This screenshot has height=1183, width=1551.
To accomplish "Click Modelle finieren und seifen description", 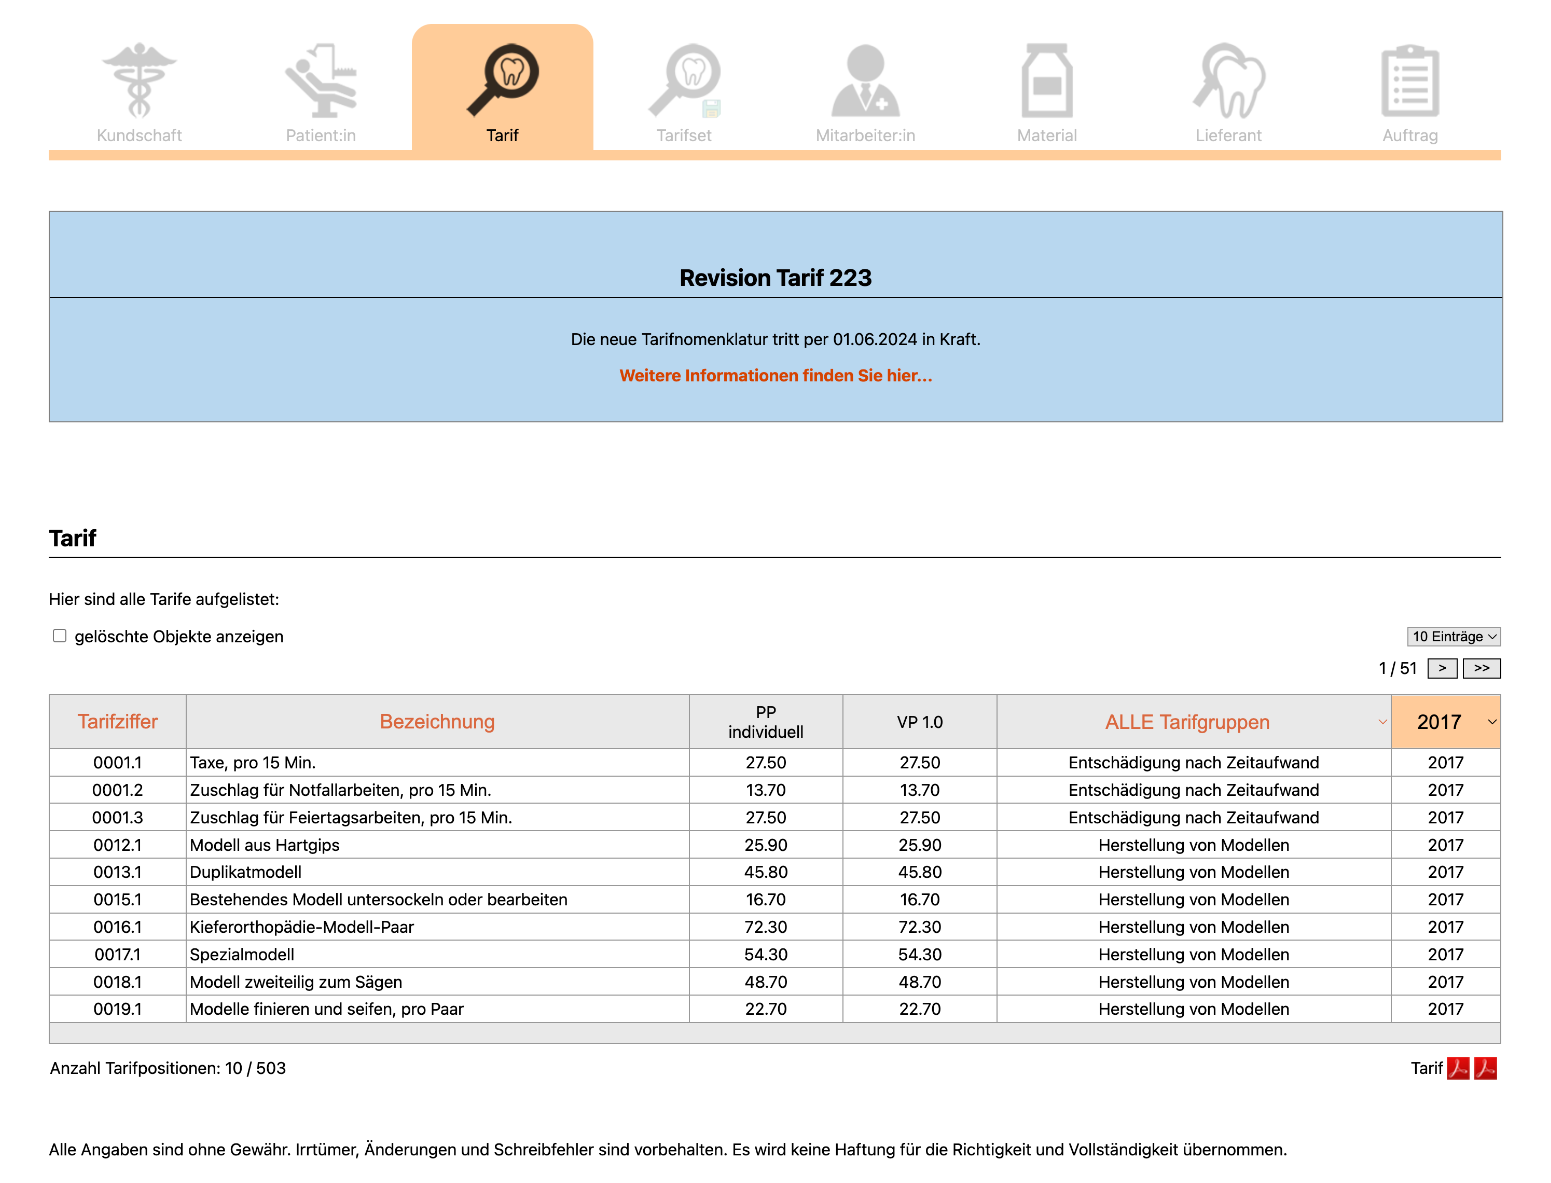I will pos(327,1010).
